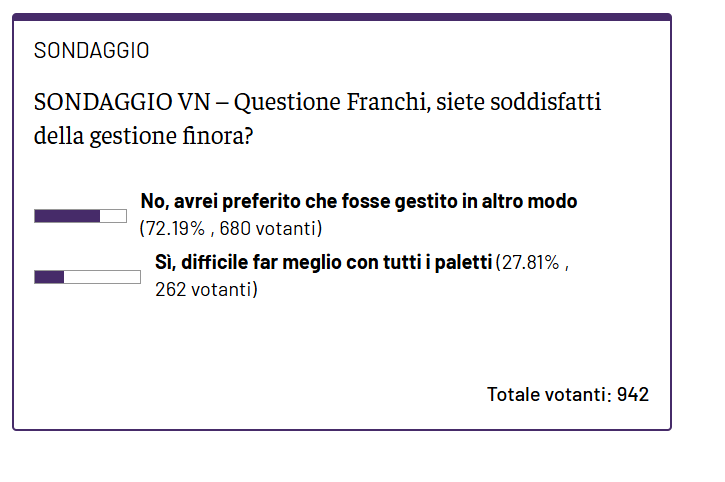
Task: Click the SONDAGGIO header label
Action: coord(91,50)
